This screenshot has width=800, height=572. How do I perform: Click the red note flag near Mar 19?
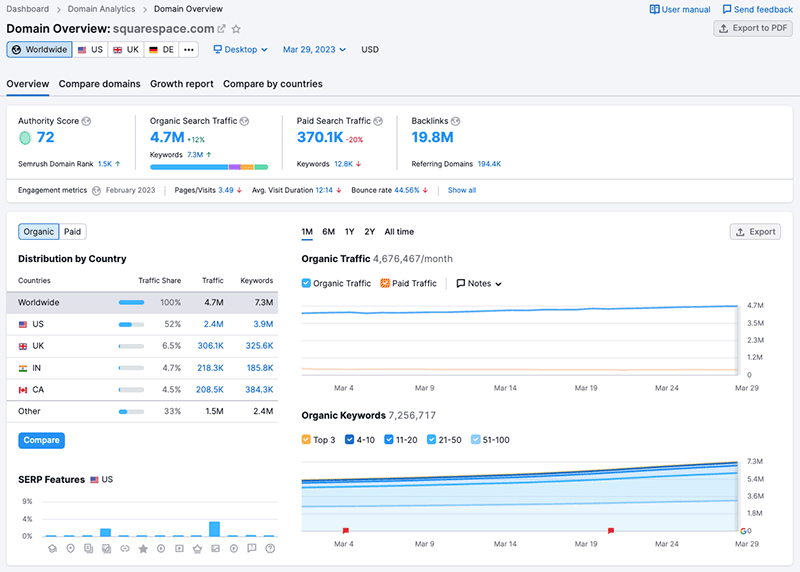[611, 531]
